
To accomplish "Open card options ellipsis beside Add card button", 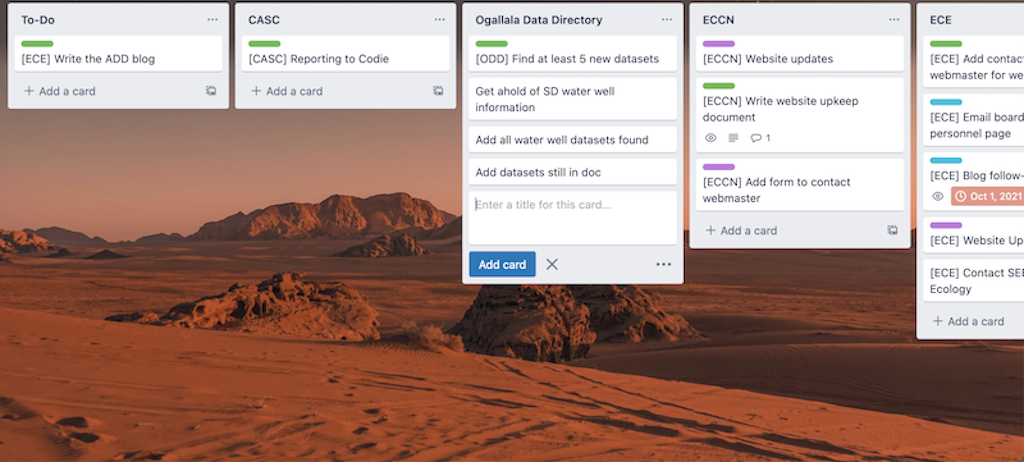I will coord(663,265).
